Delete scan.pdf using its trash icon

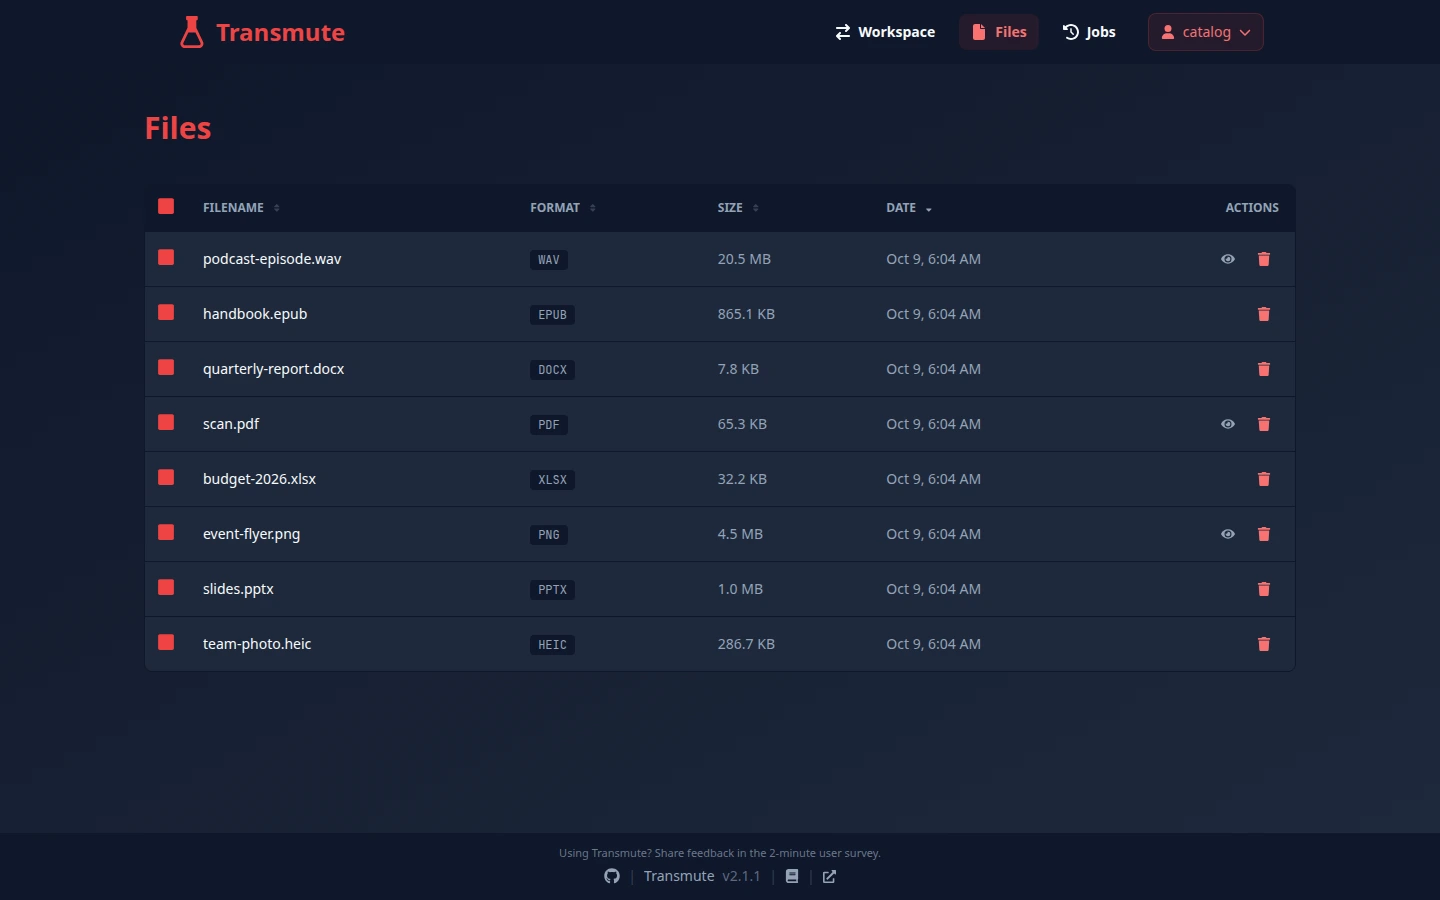1264,424
